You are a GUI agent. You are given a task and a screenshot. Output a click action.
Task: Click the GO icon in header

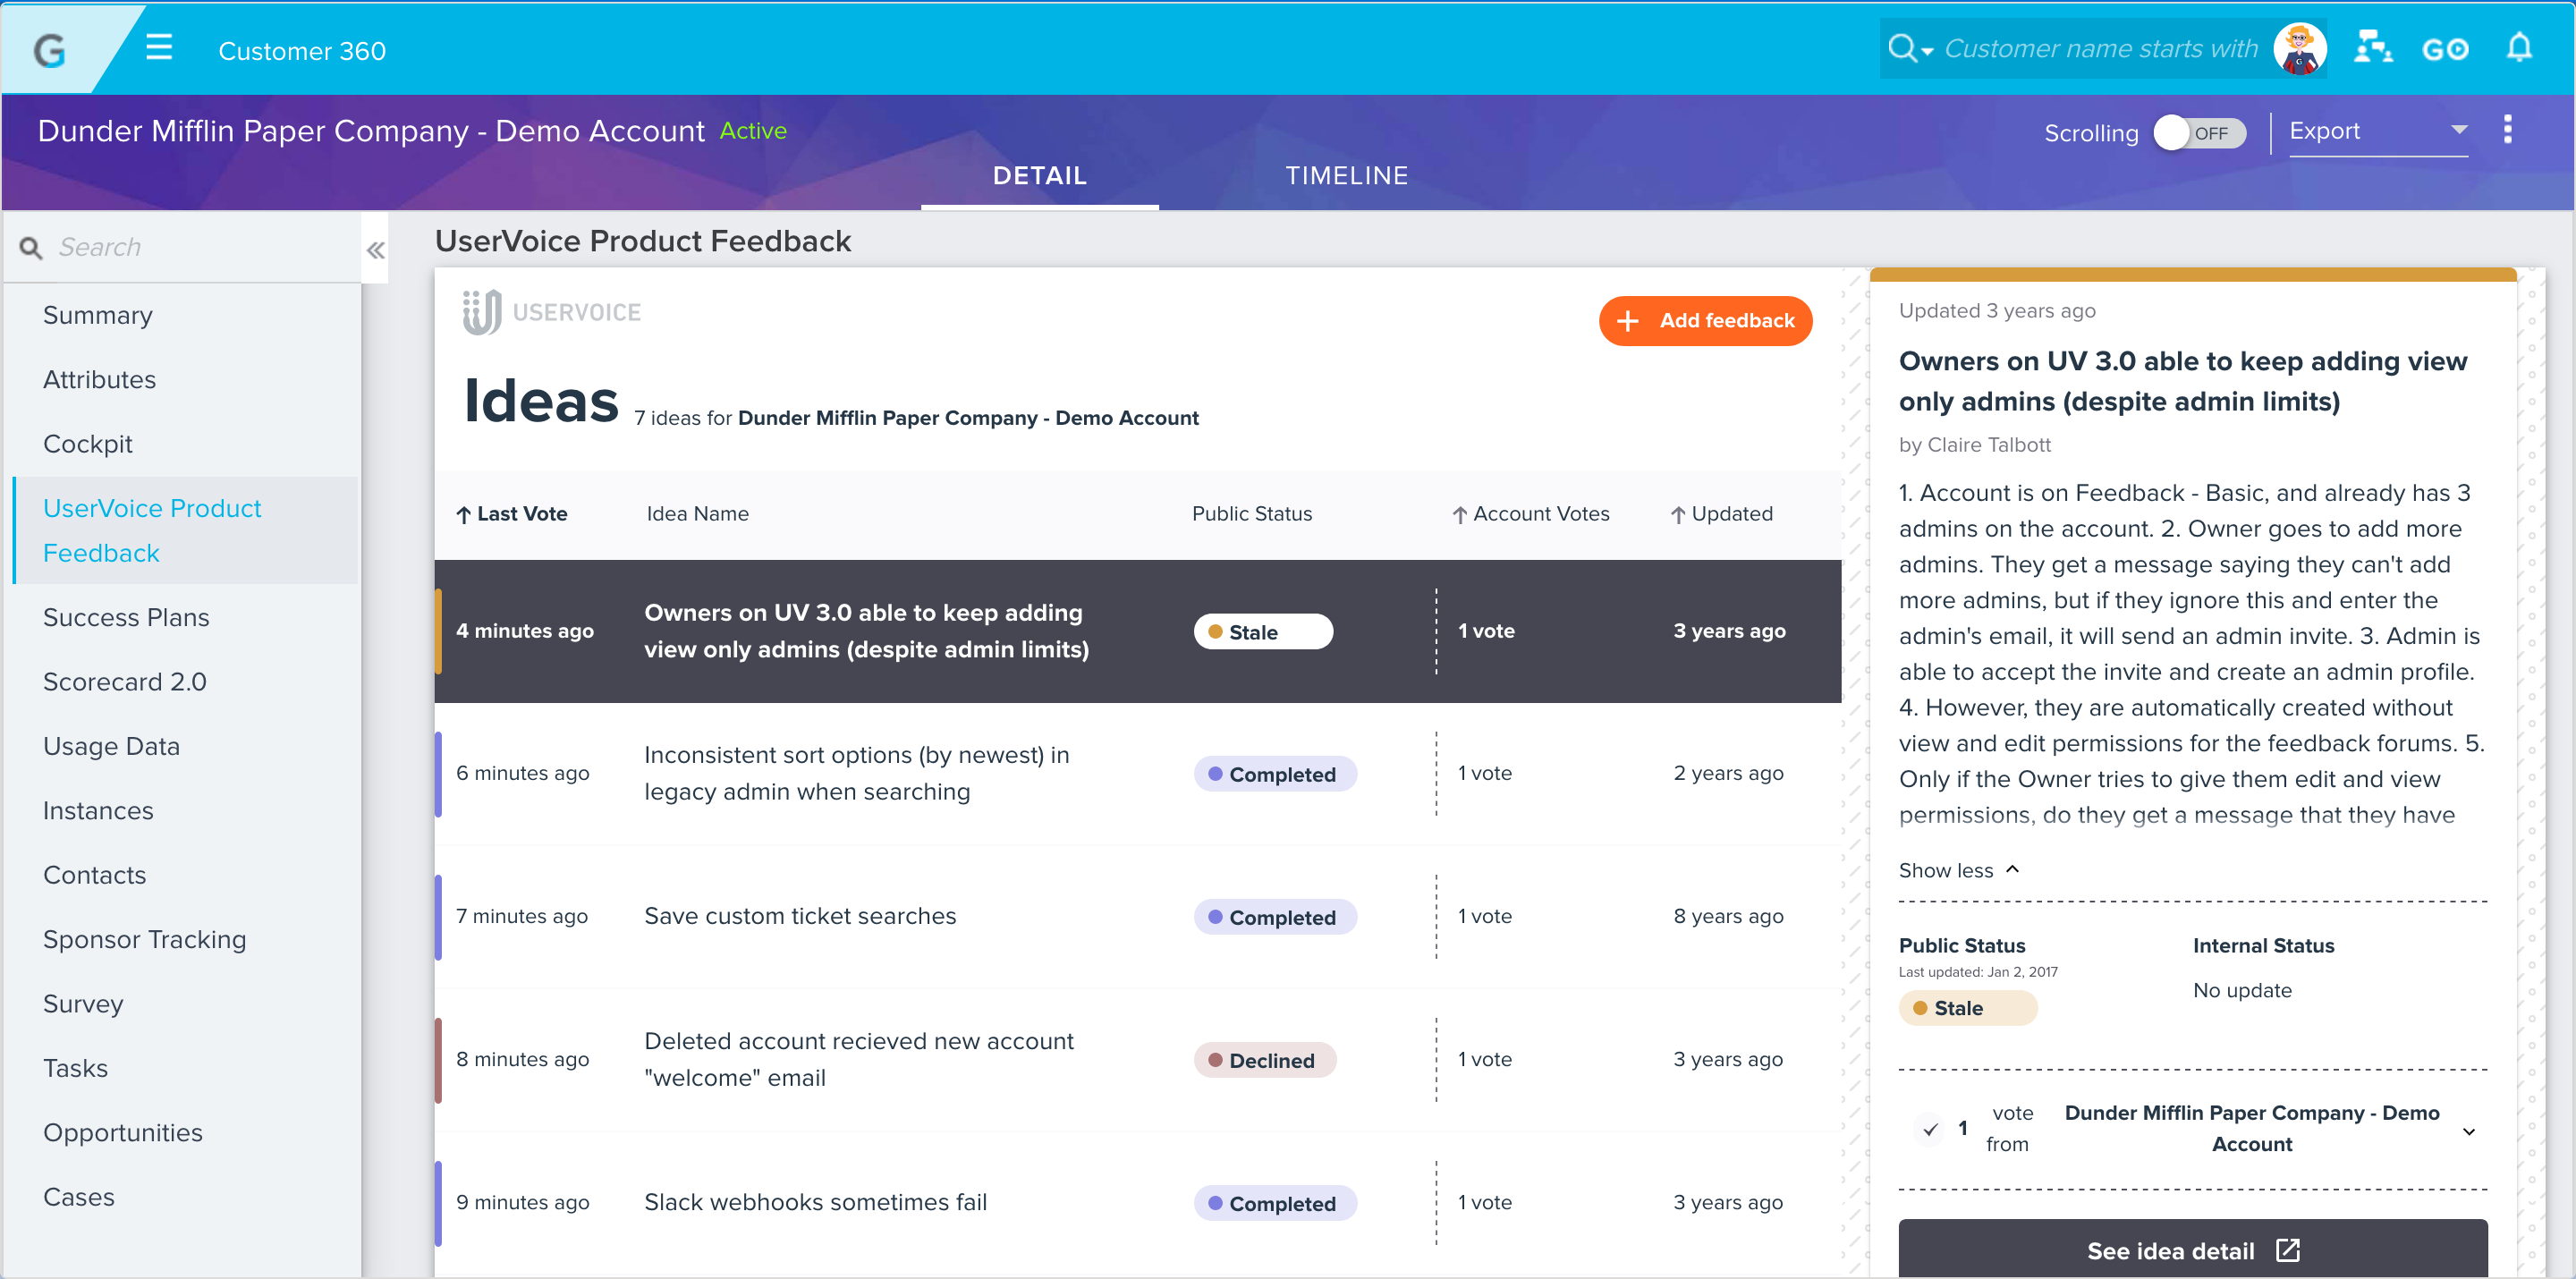2445,49
